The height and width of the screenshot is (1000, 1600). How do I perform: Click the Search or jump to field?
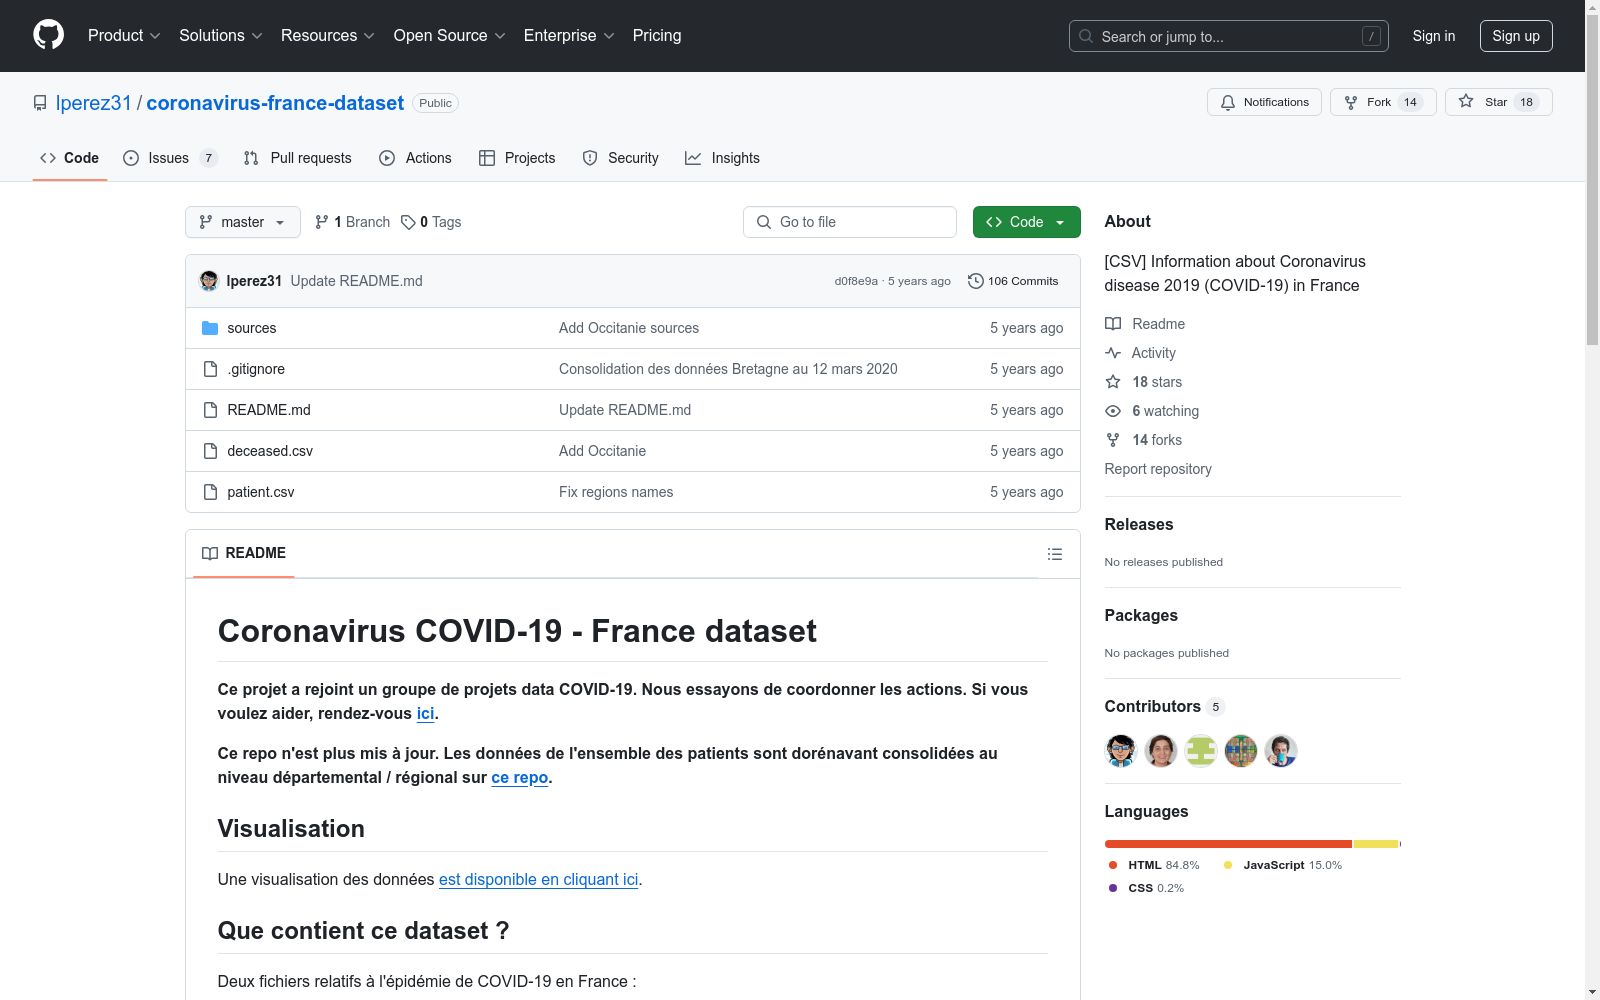coord(1229,36)
